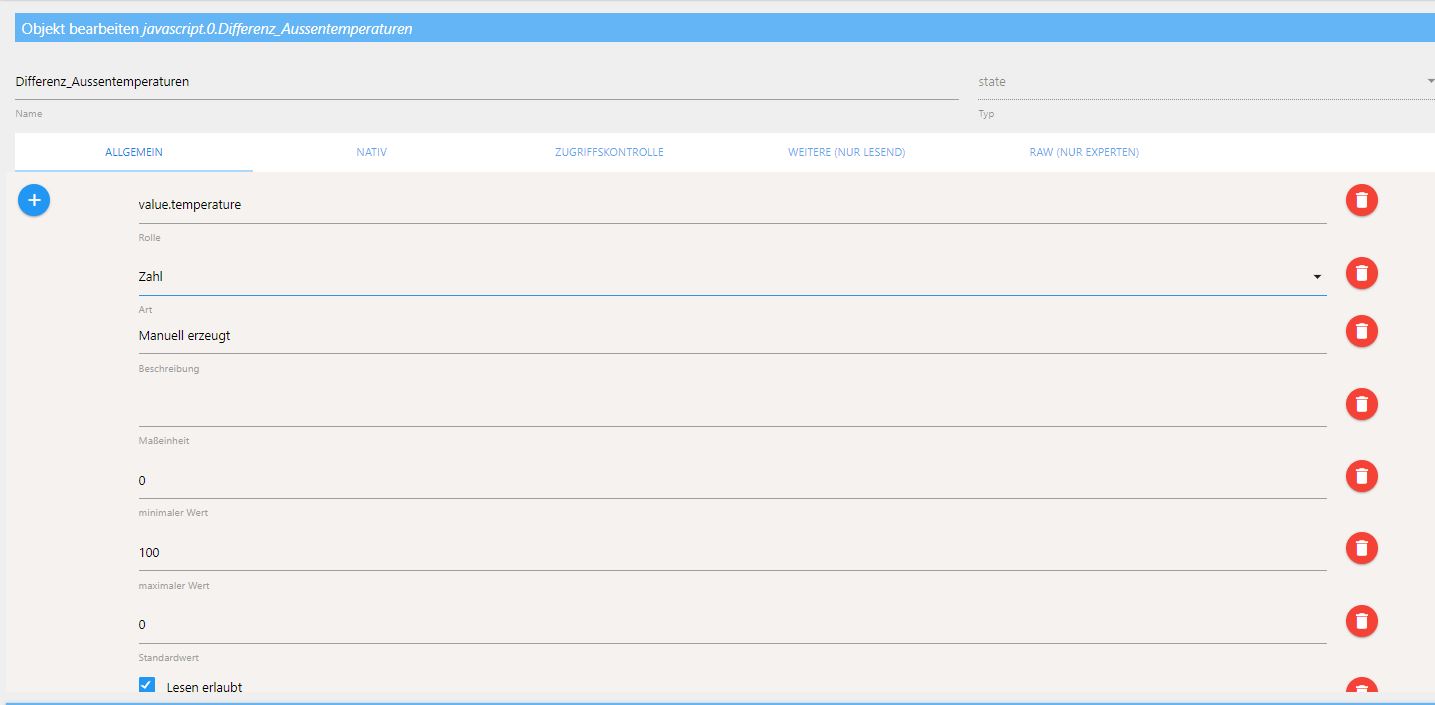Open the Art dropdown showing Zahl

pos(732,276)
